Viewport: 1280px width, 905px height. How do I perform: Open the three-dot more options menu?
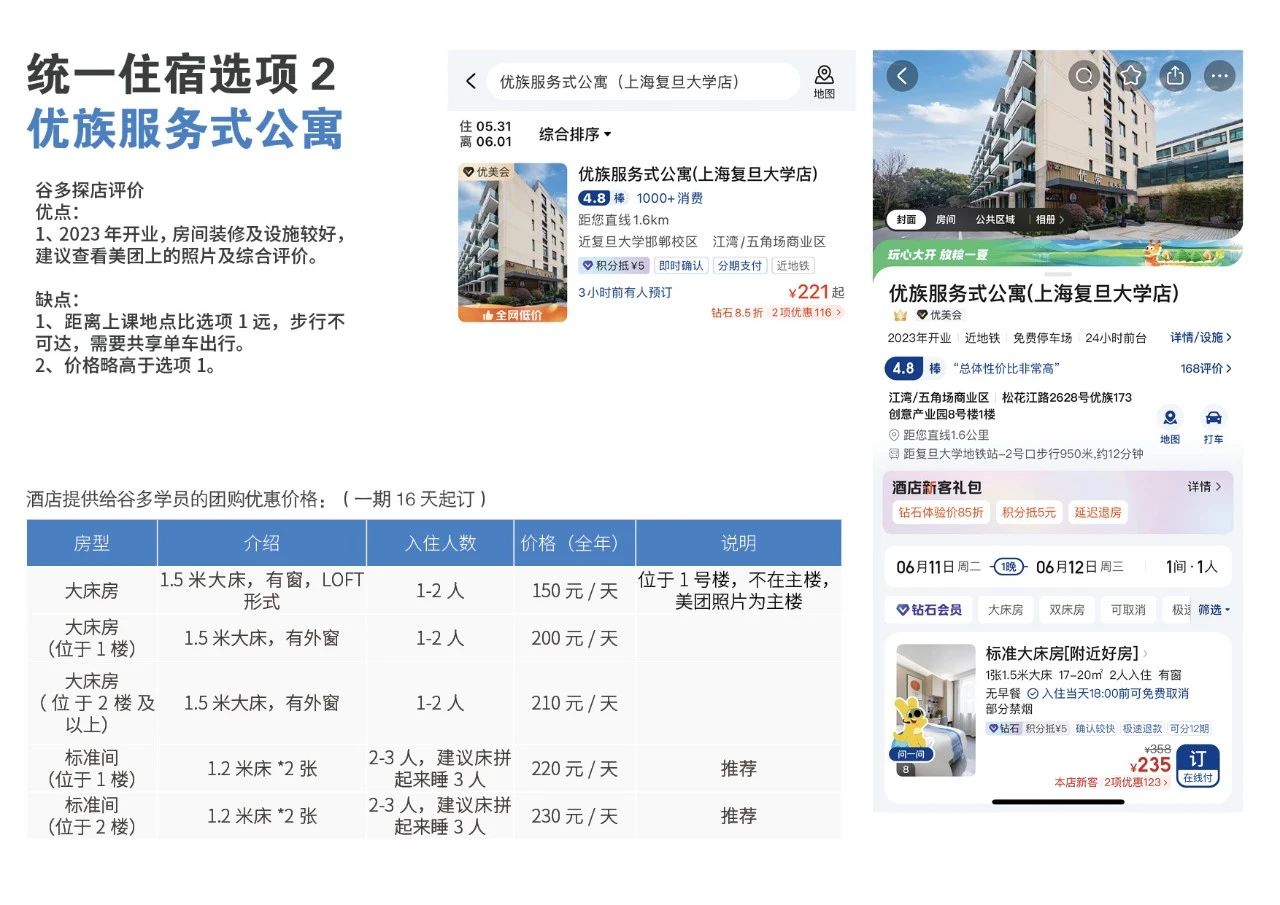pyautogui.click(x=1219, y=76)
